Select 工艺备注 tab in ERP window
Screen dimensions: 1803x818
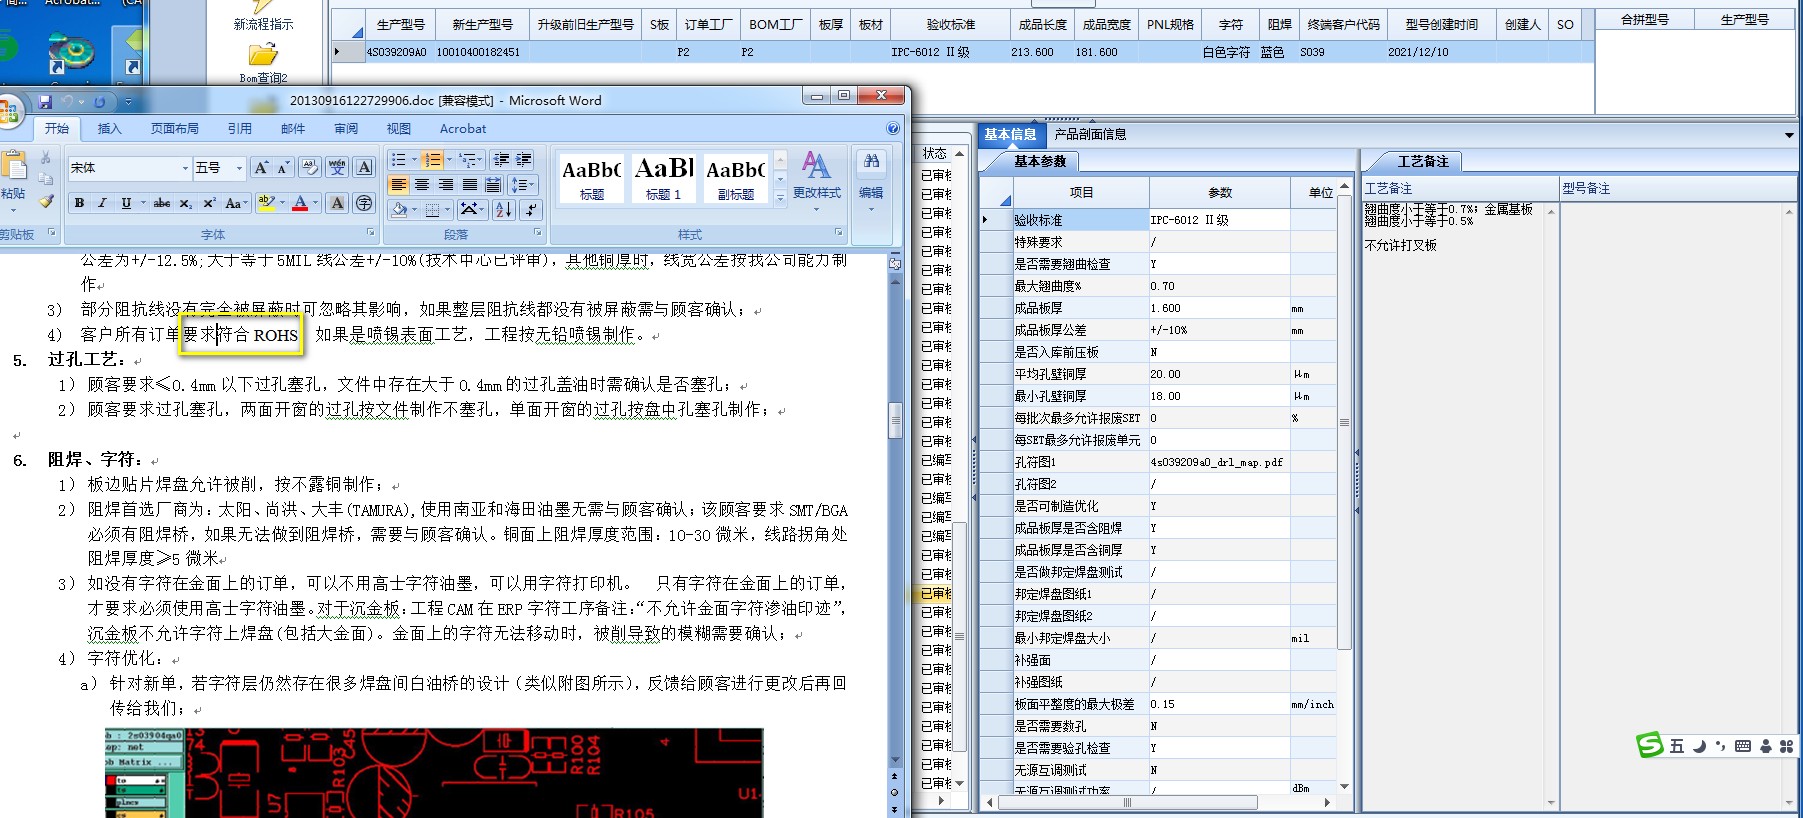pos(1422,161)
